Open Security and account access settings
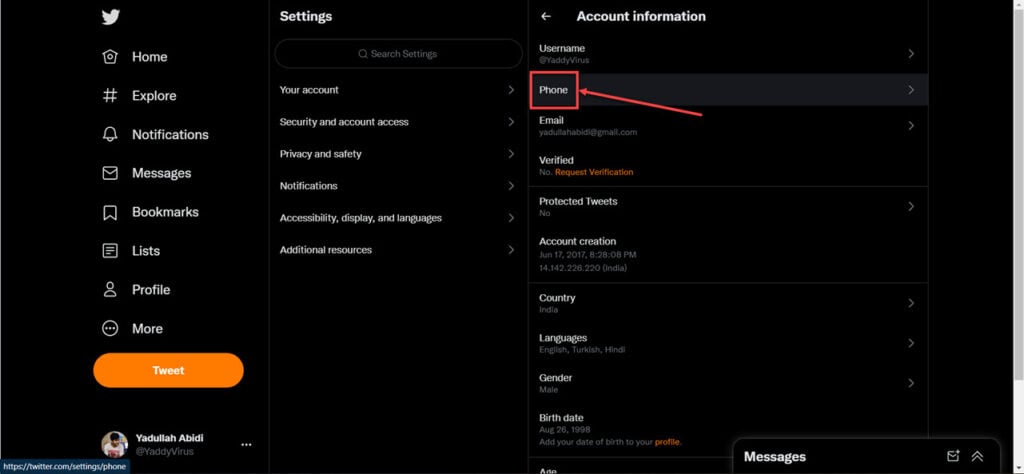The width and height of the screenshot is (1024, 474). coord(398,122)
